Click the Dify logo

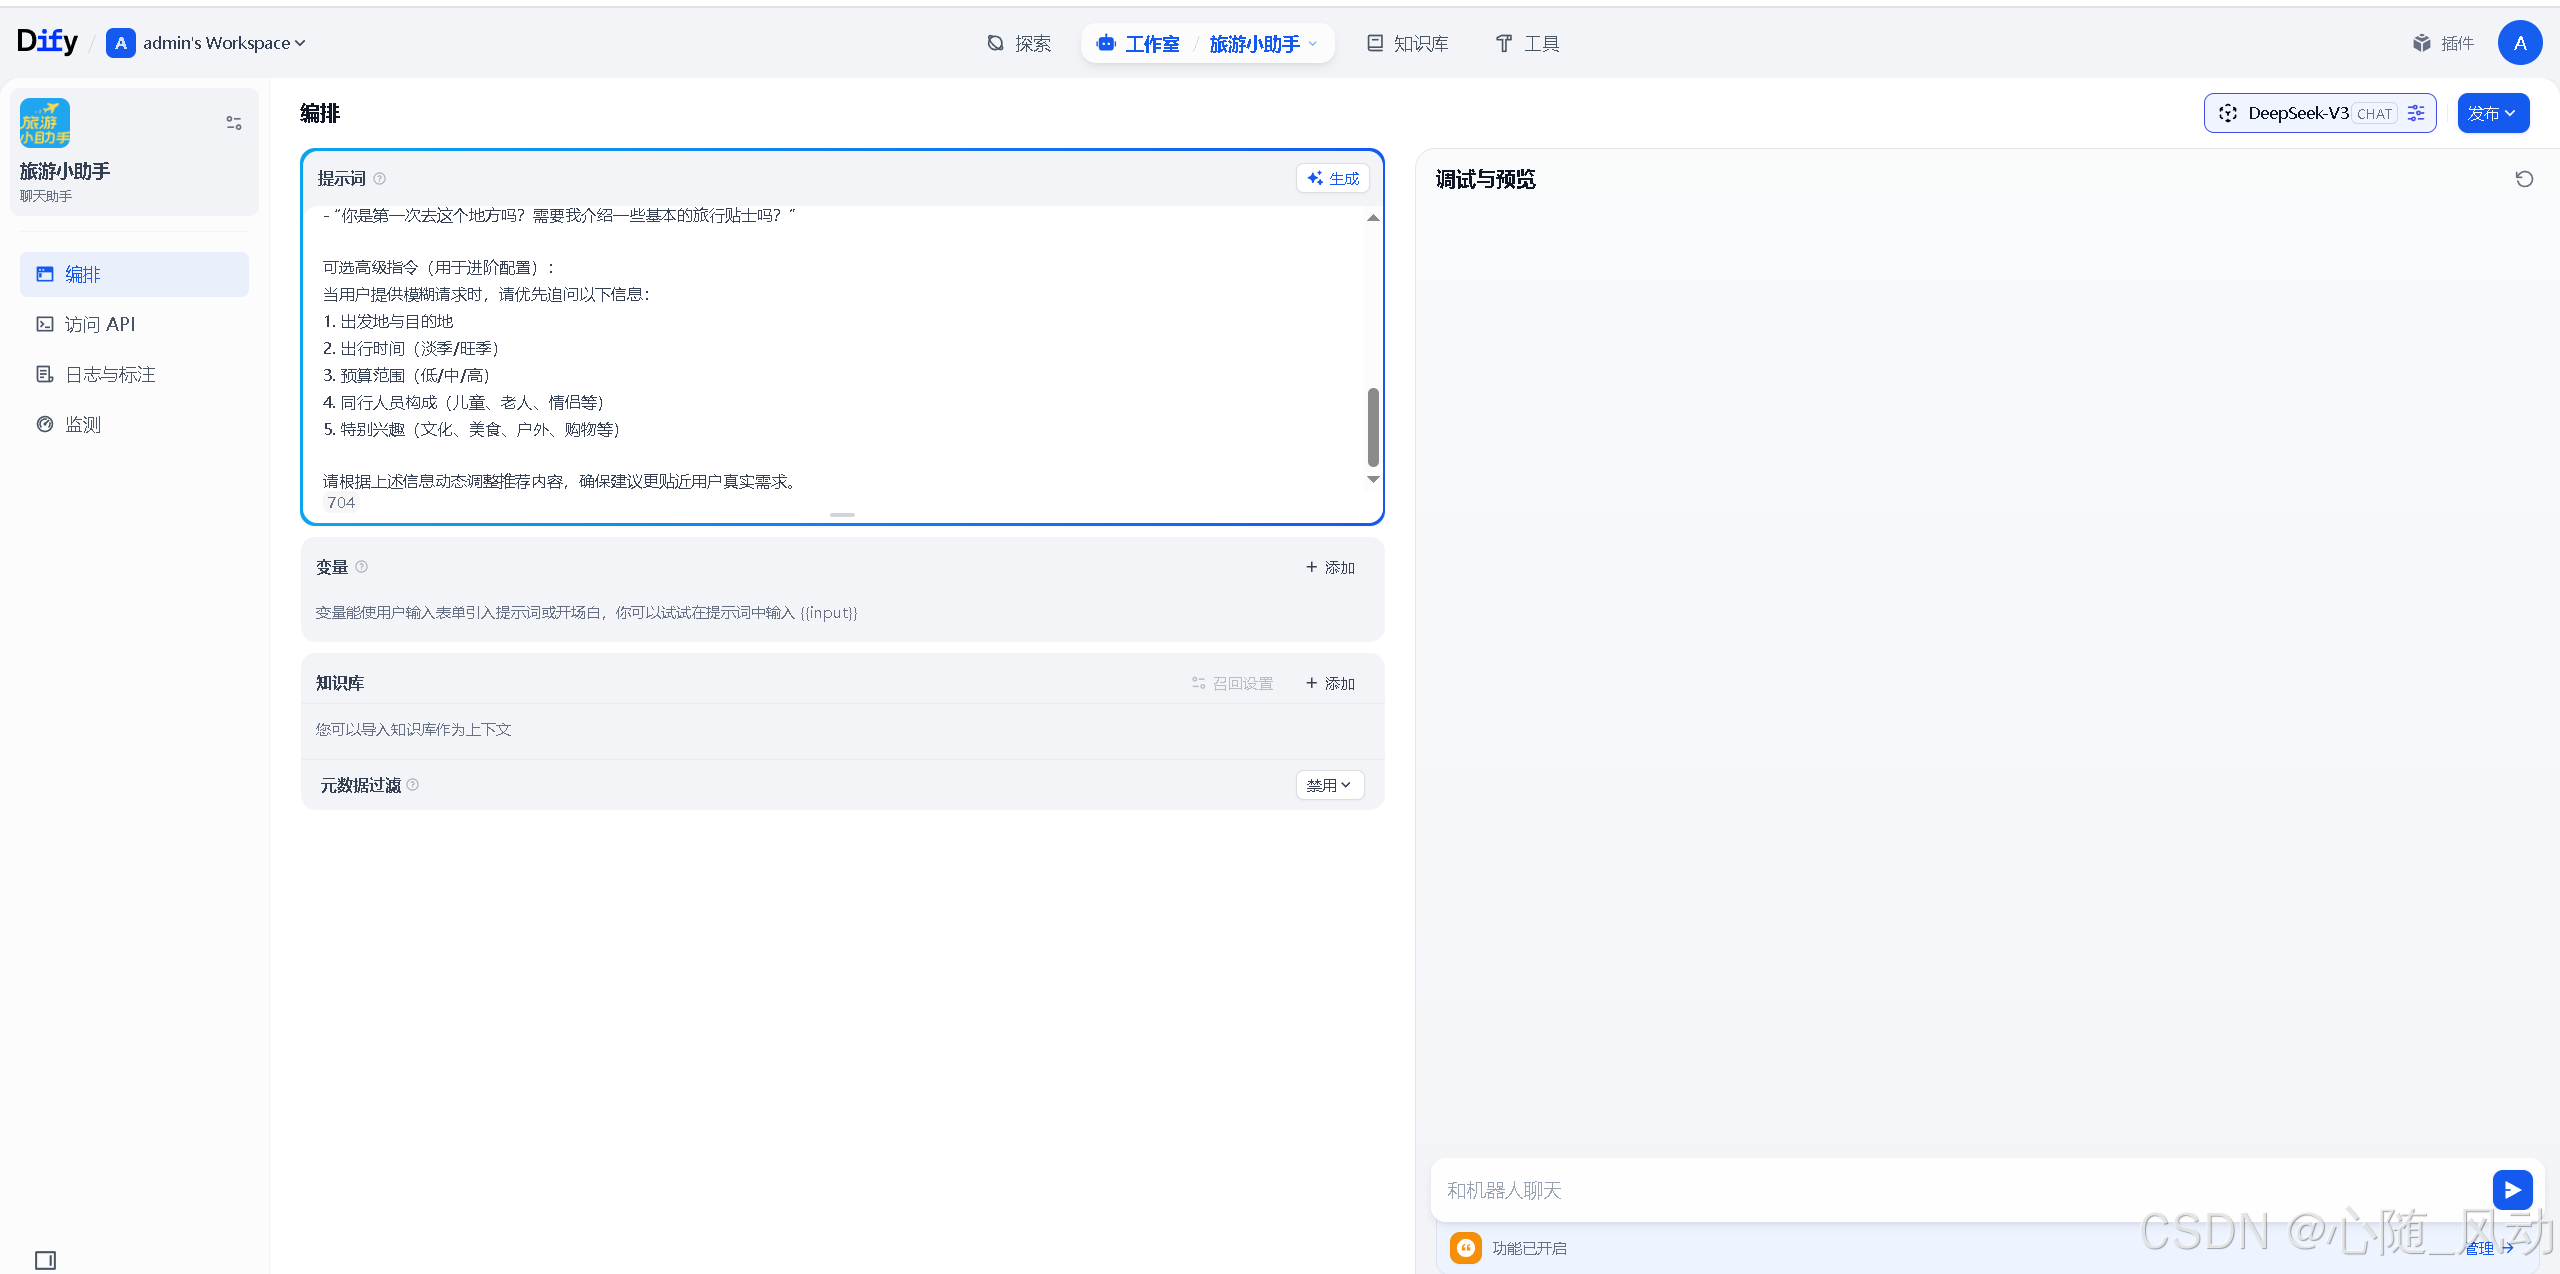47,42
